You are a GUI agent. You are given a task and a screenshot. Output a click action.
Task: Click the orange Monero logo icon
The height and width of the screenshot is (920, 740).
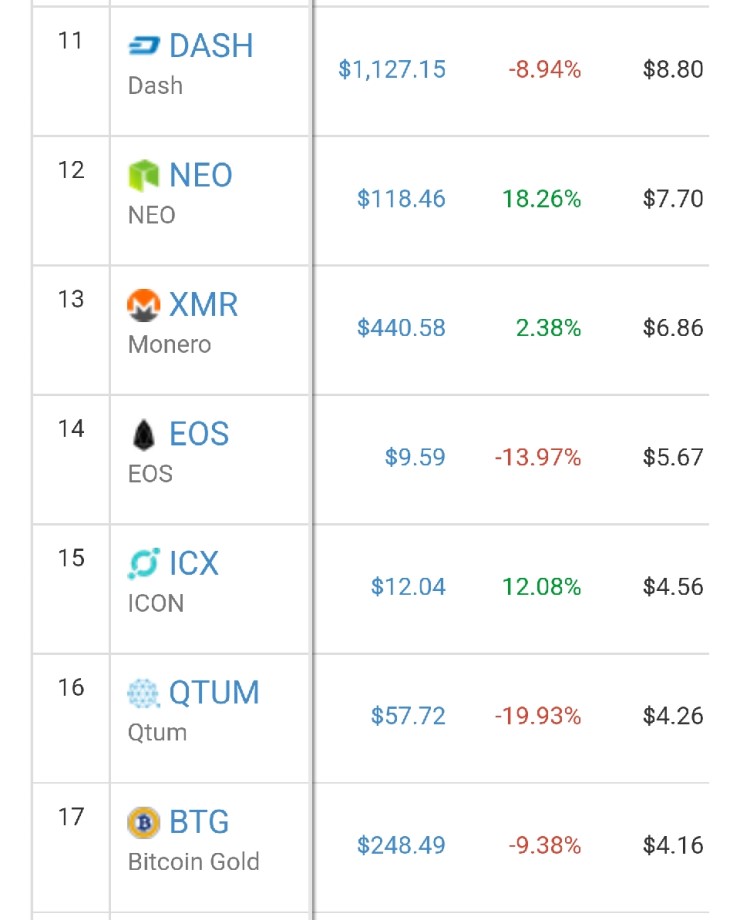point(144,305)
